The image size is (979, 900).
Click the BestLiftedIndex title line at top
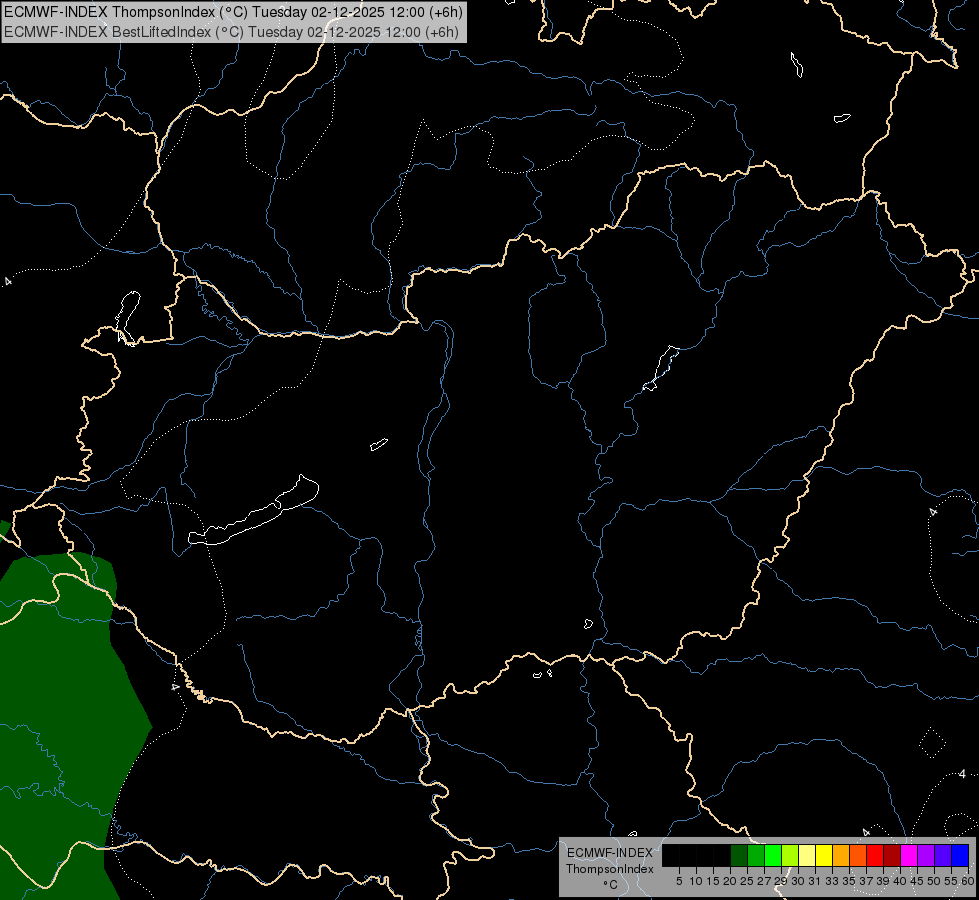click(x=232, y=32)
